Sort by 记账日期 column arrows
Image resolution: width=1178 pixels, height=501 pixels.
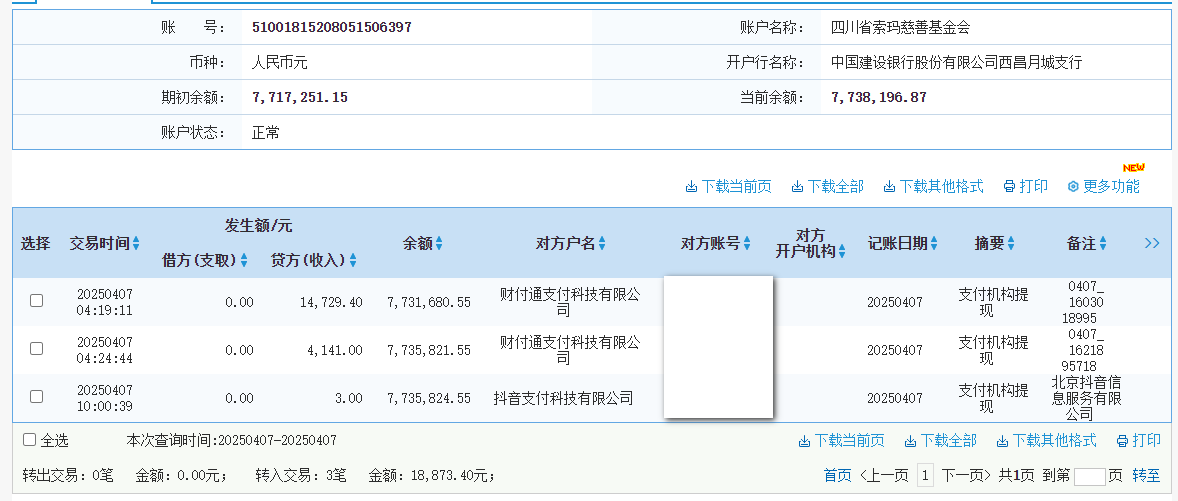[x=934, y=243]
